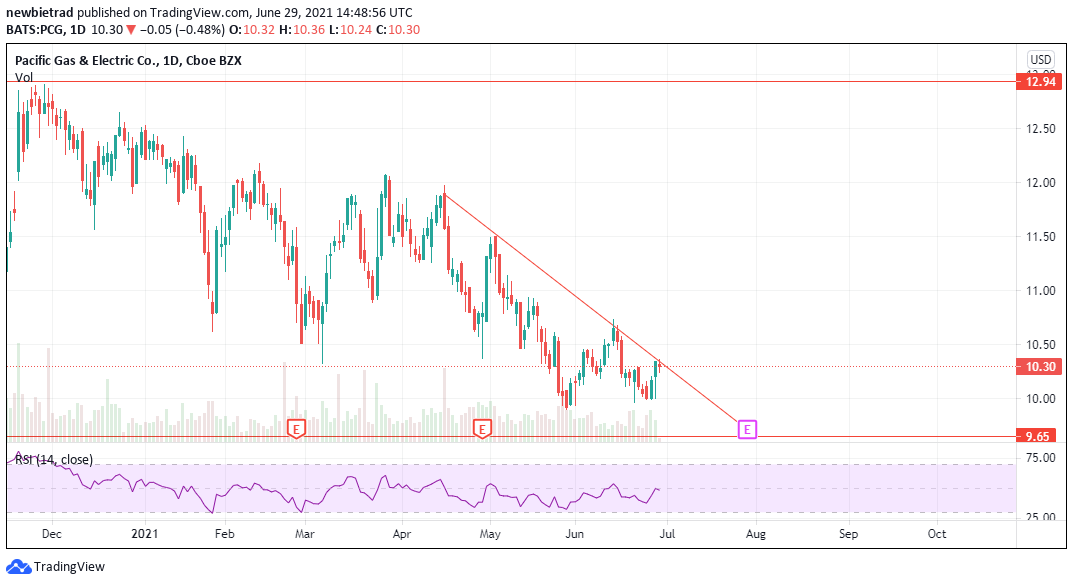Click the RSI (14, close) indicator label
The height and width of the screenshot is (585, 1073).
(54, 459)
